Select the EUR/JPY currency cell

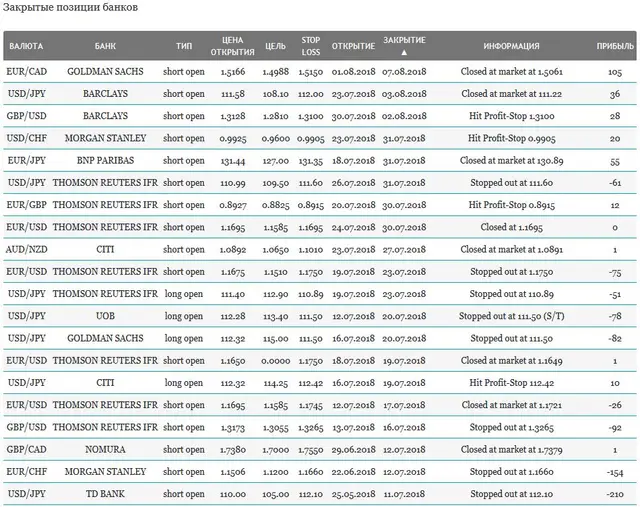coord(27,160)
